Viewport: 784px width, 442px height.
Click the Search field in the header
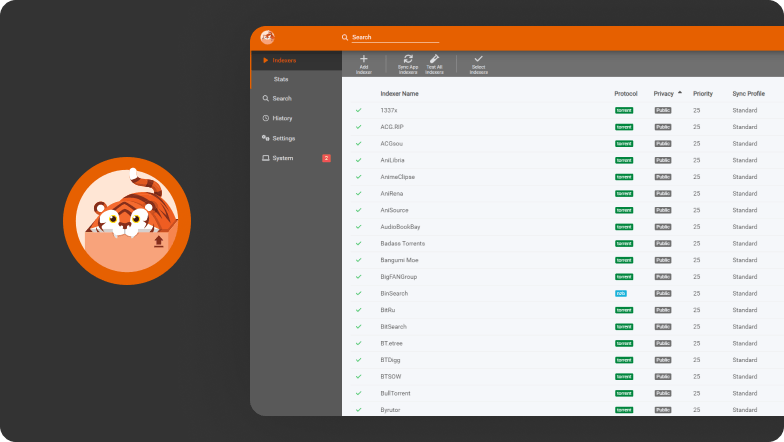tap(395, 37)
